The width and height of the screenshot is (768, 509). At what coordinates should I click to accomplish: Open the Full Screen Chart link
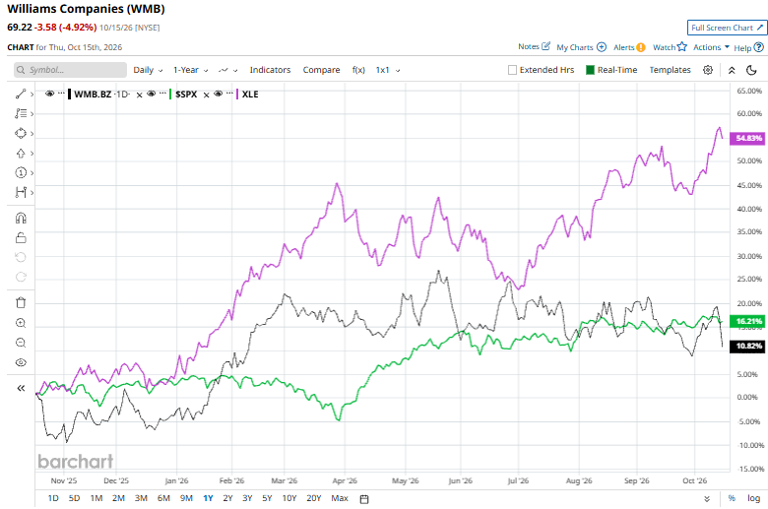coord(727,28)
